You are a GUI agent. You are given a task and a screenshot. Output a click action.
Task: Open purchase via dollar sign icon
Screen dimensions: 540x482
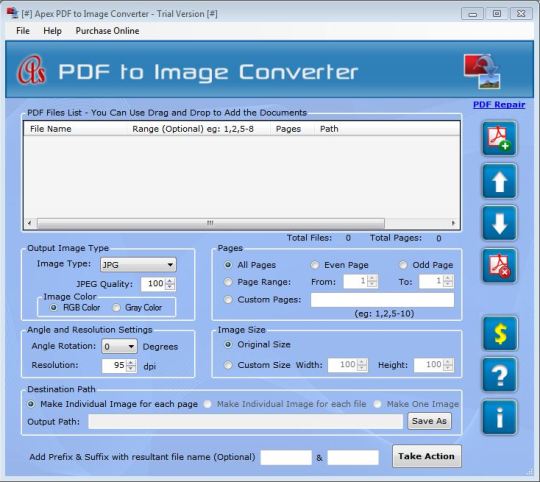(500, 333)
